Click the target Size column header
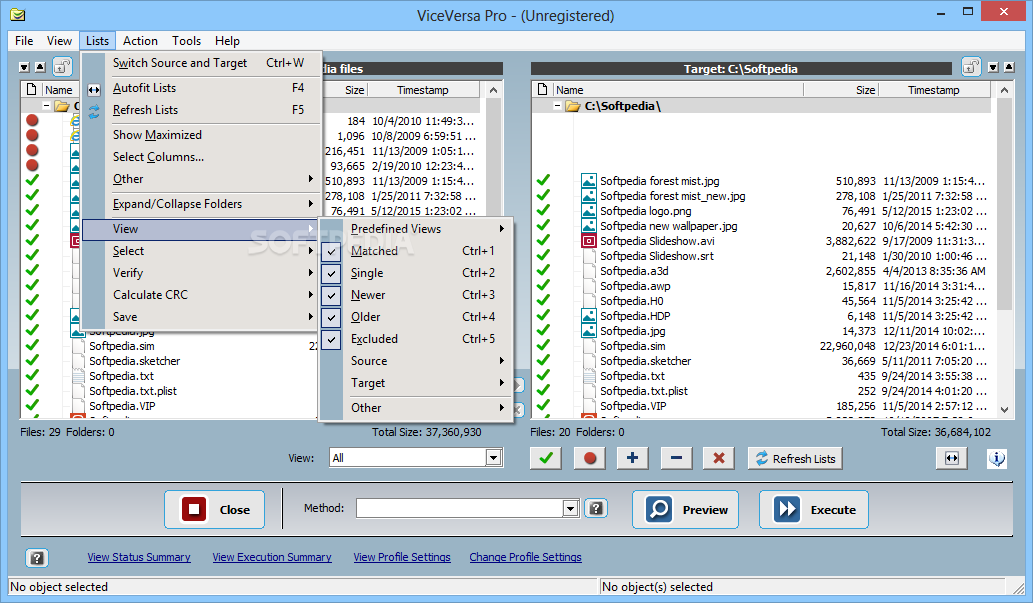 click(840, 90)
